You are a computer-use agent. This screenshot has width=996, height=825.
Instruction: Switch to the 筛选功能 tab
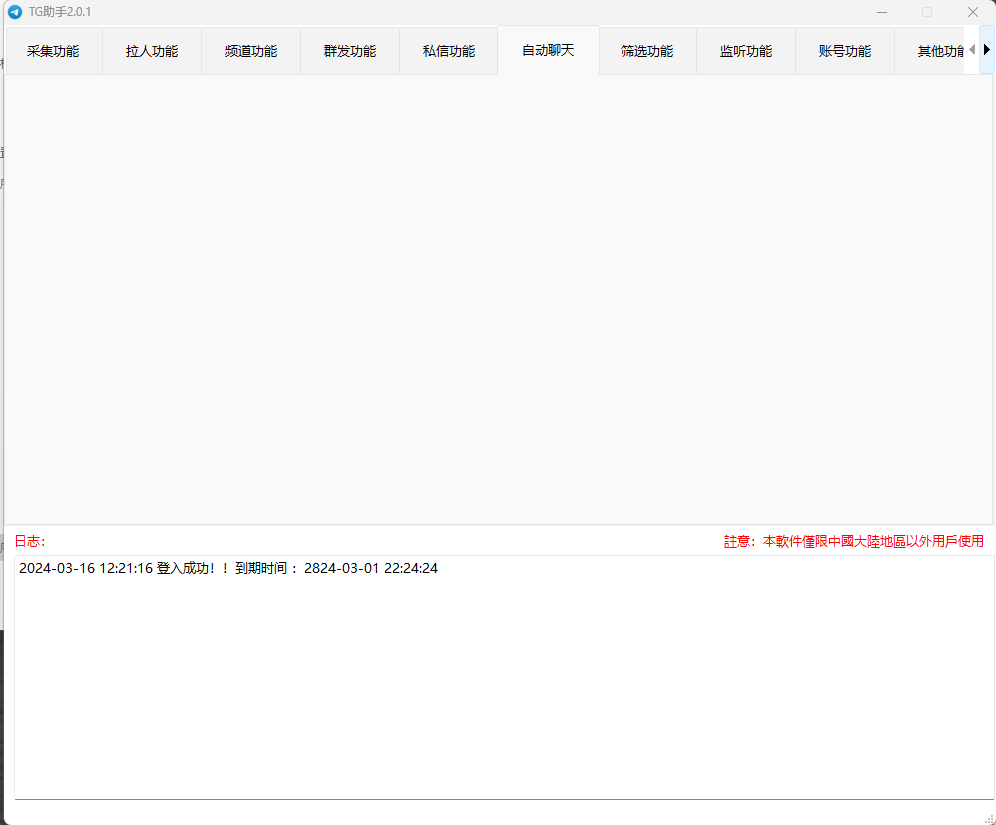647,51
